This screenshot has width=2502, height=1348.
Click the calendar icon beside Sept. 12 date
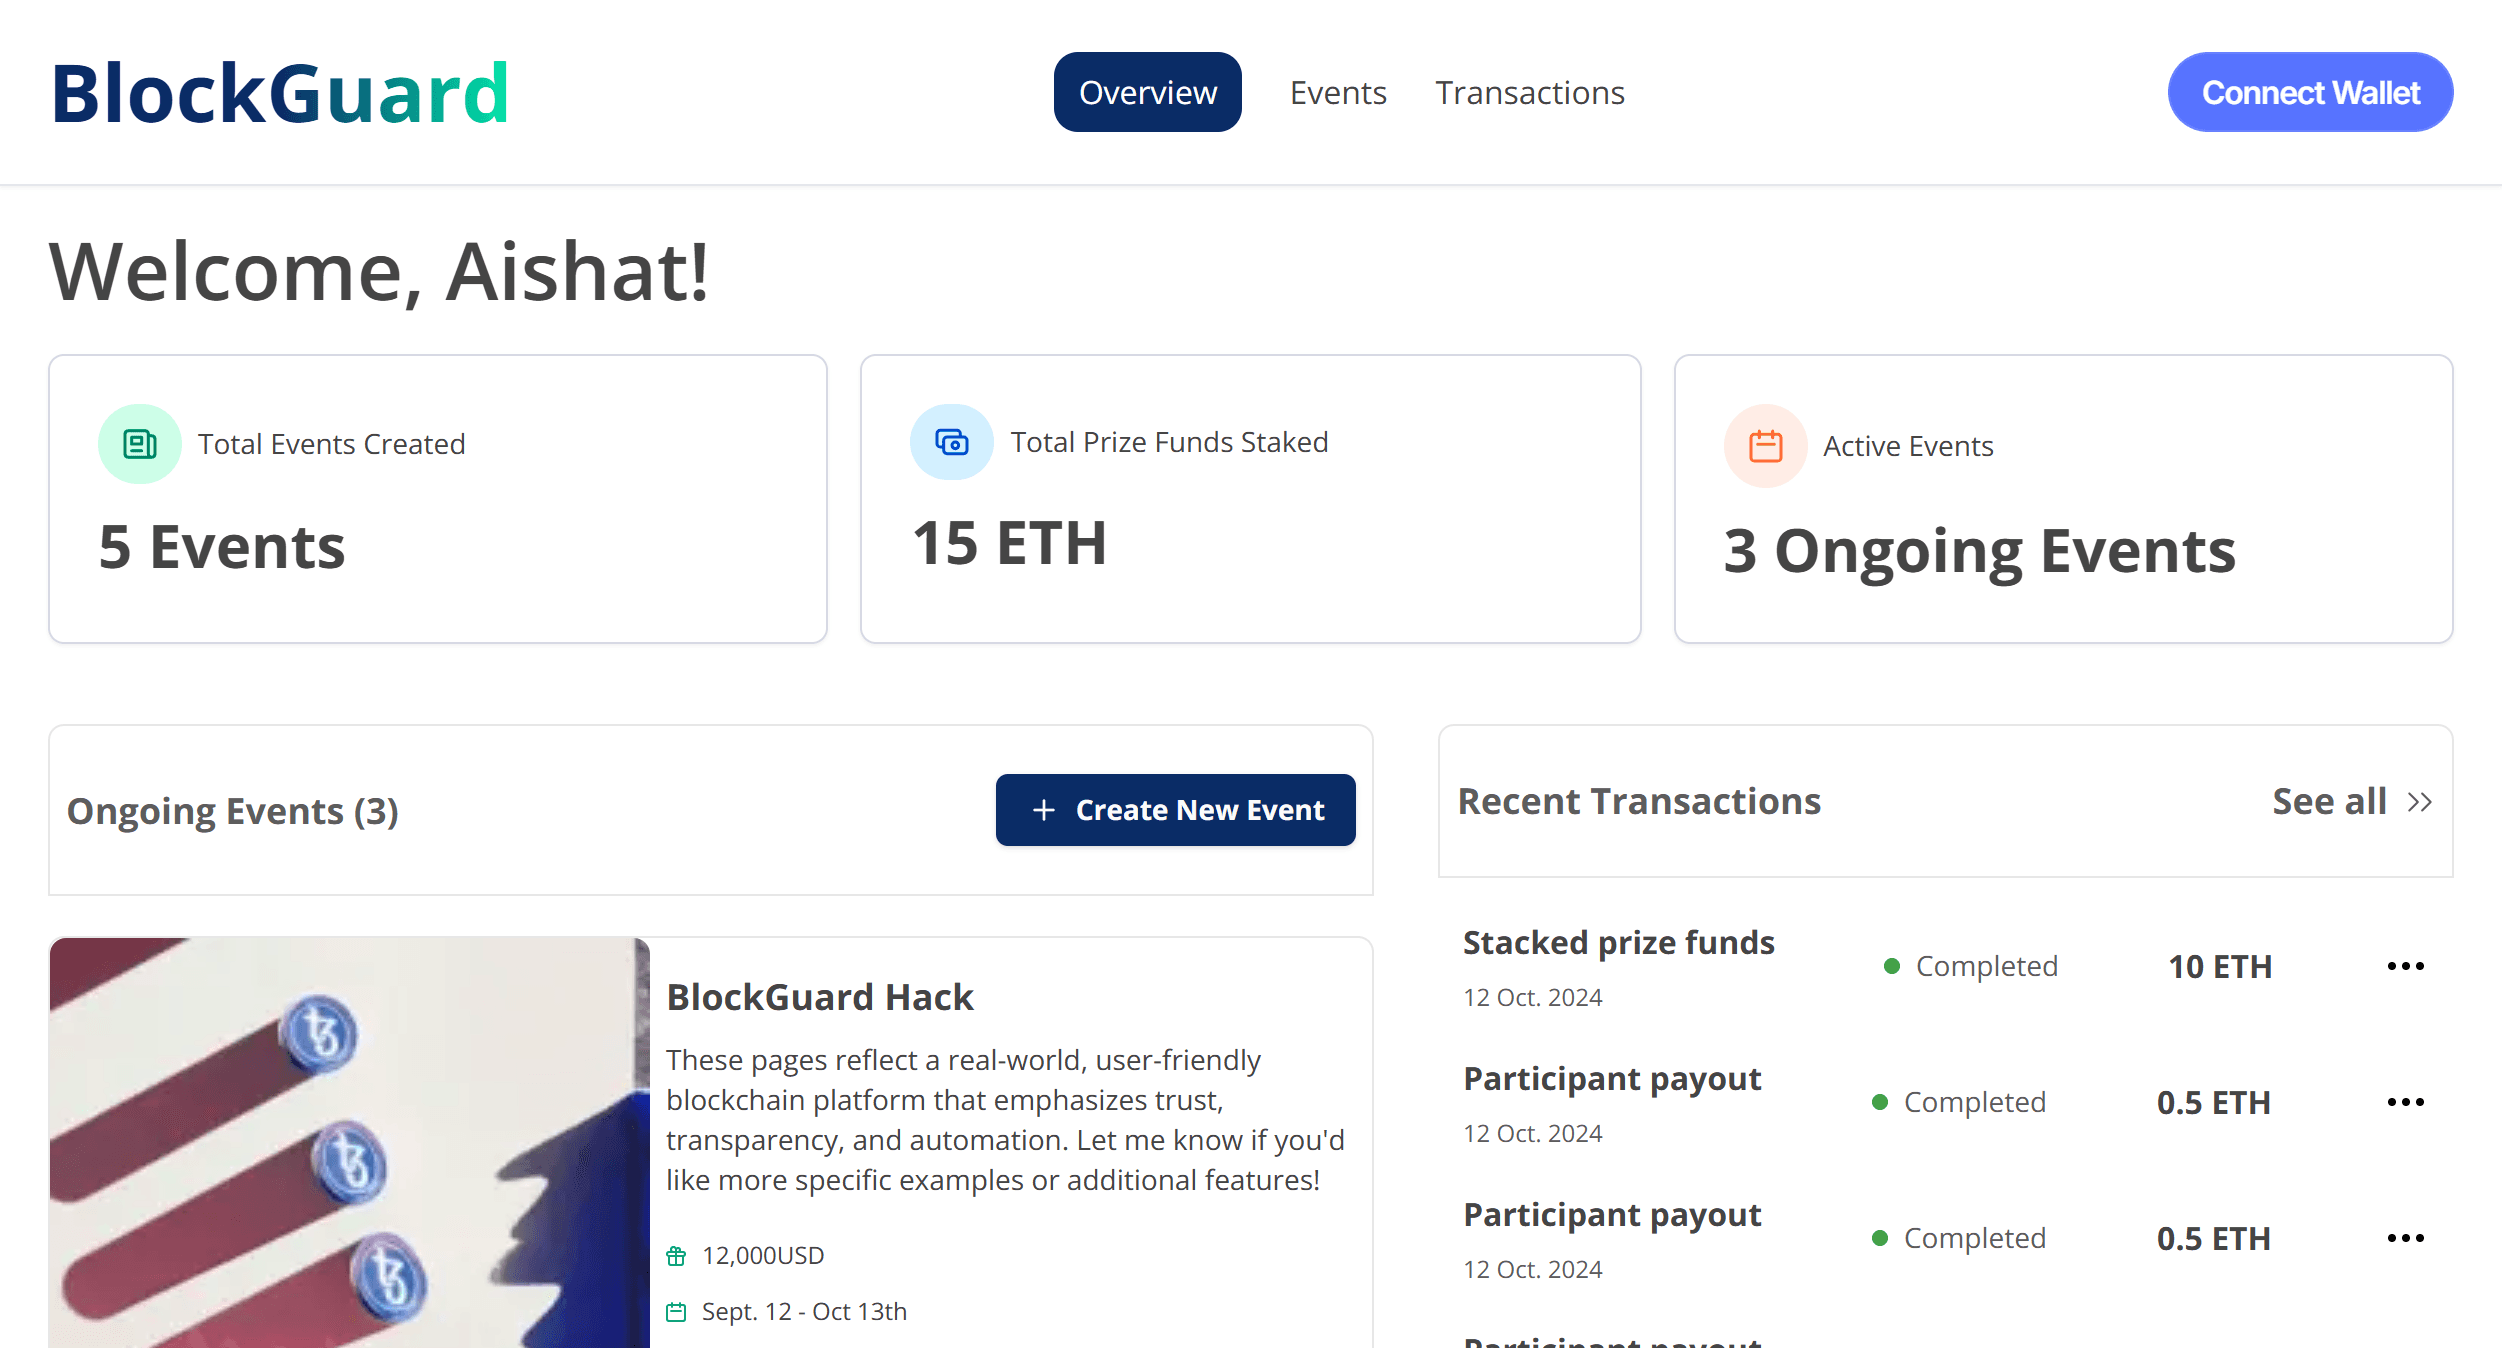tap(677, 1312)
